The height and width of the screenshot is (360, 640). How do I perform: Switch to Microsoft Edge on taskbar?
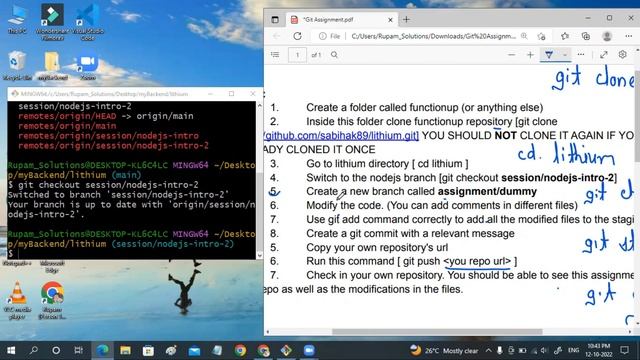pyautogui.click(x=102, y=350)
